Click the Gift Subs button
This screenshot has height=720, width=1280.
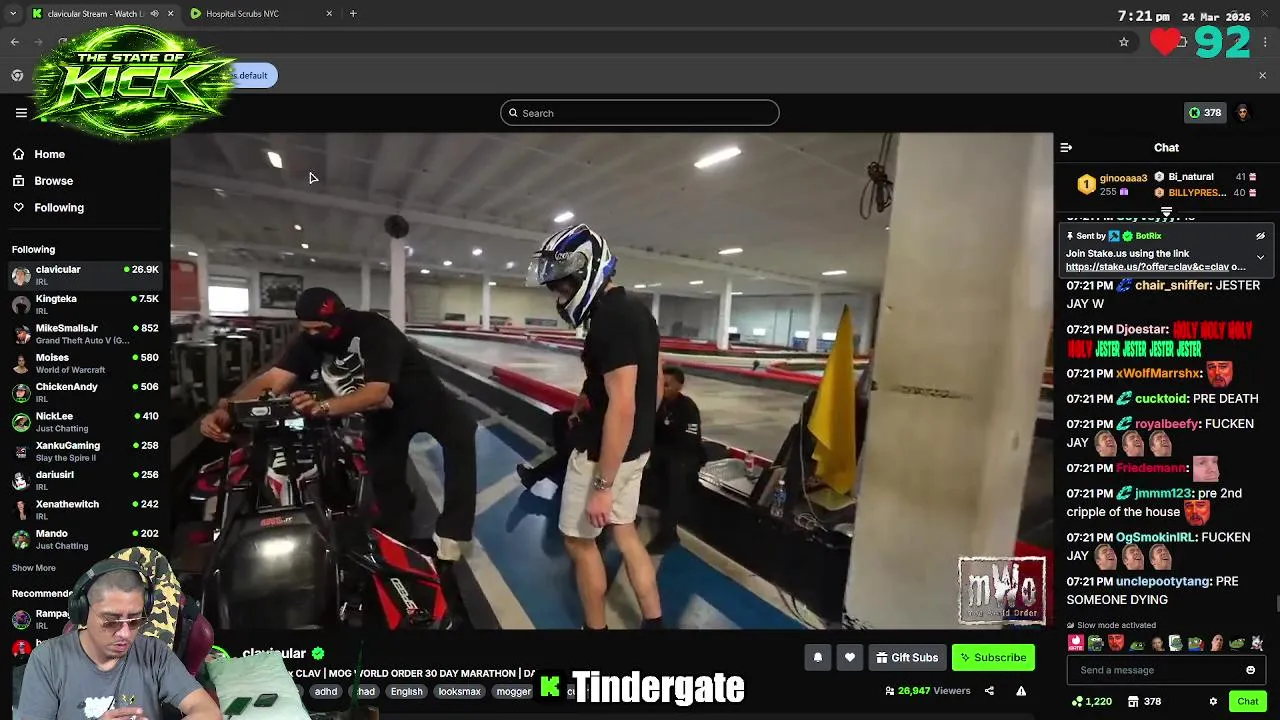[907, 658]
